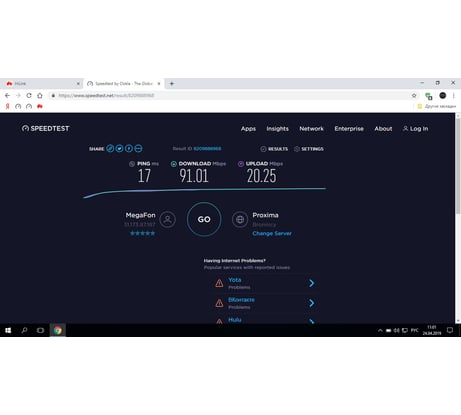Start test with the GO button
This screenshot has width=461, height=415.
[x=204, y=219]
